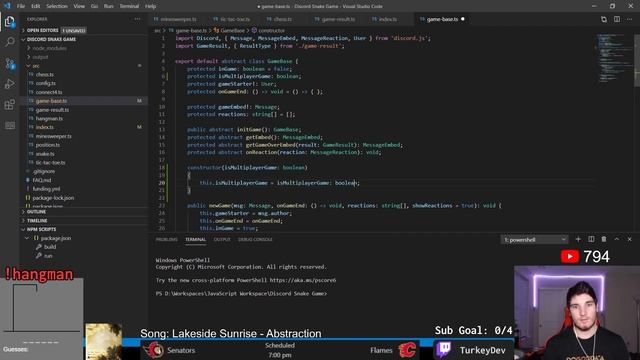Open game-result.ts in the explorer tree

tap(52, 110)
